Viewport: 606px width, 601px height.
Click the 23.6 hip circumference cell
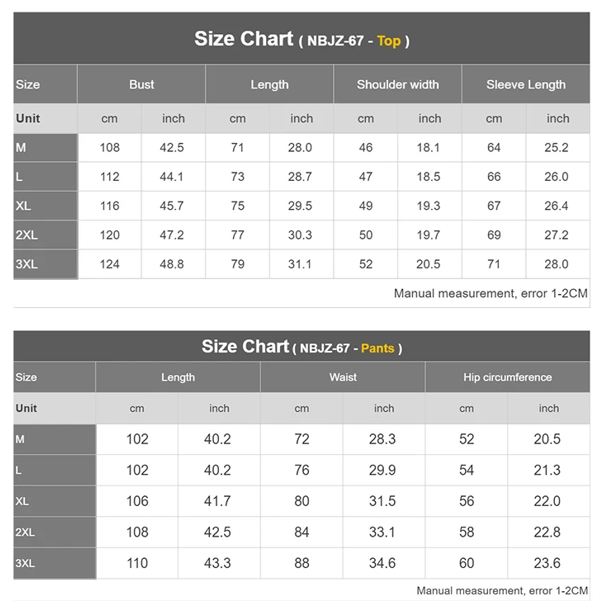pos(549,563)
